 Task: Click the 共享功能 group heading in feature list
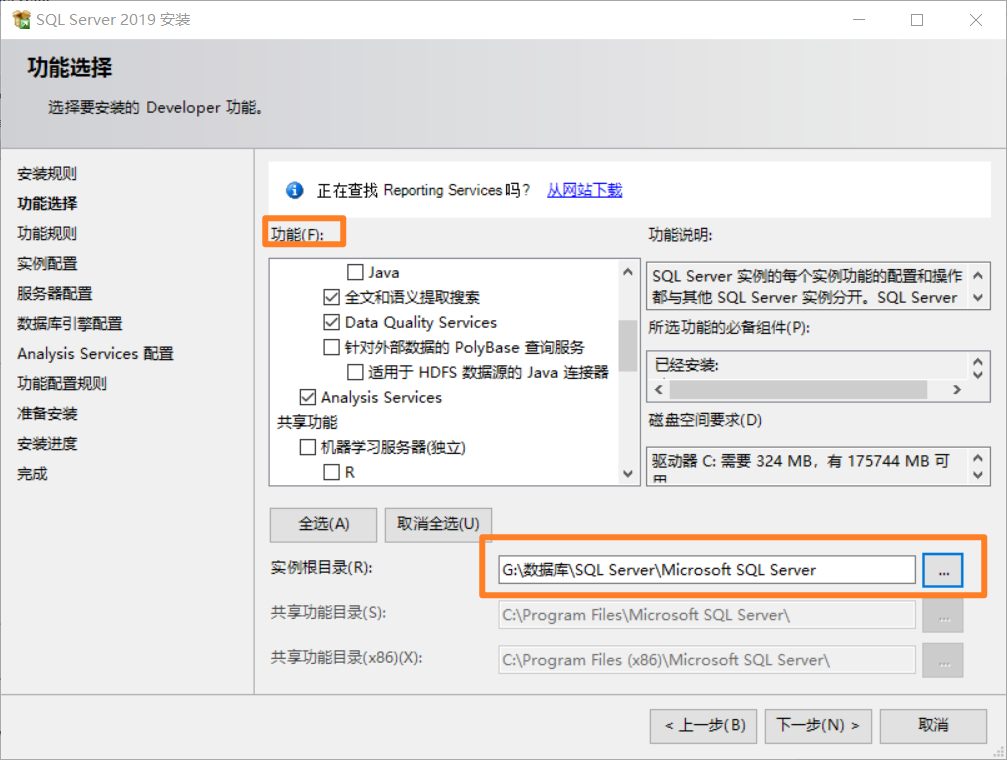tap(307, 423)
